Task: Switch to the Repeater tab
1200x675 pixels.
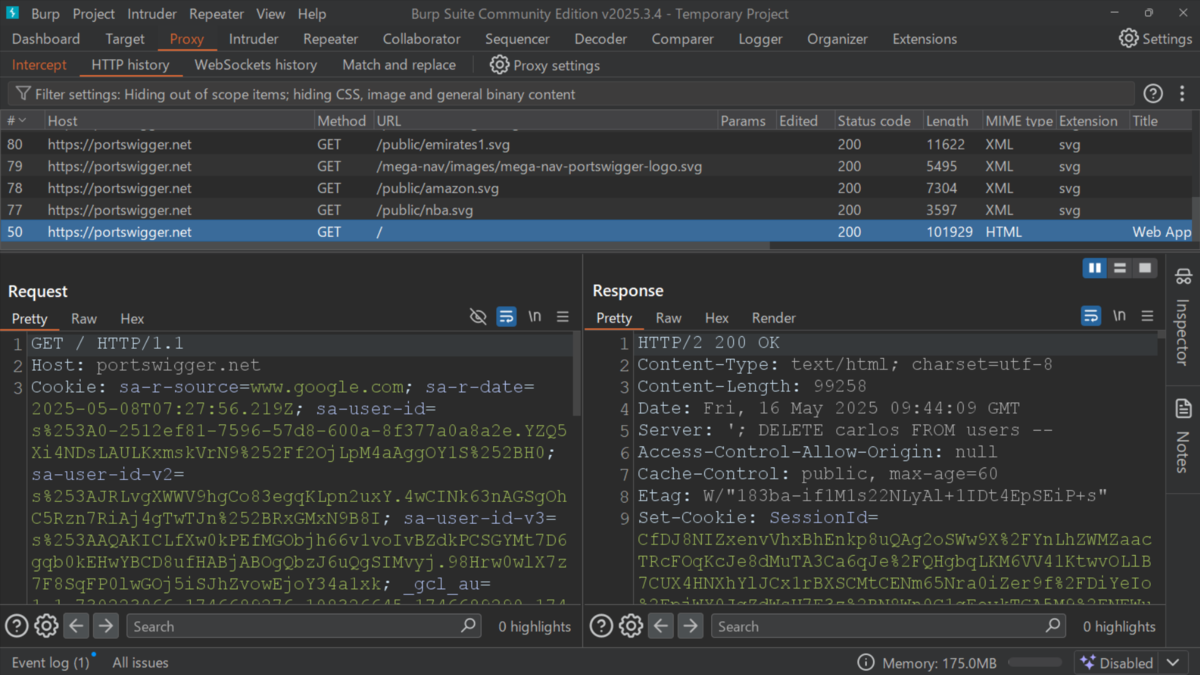Action: tap(330, 39)
